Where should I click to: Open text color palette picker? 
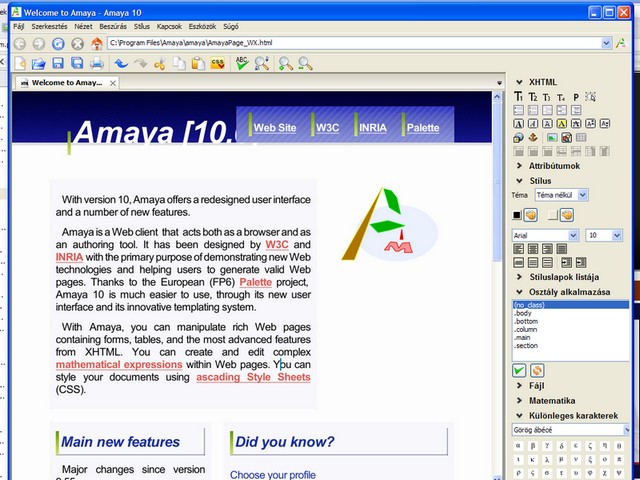(x=531, y=215)
